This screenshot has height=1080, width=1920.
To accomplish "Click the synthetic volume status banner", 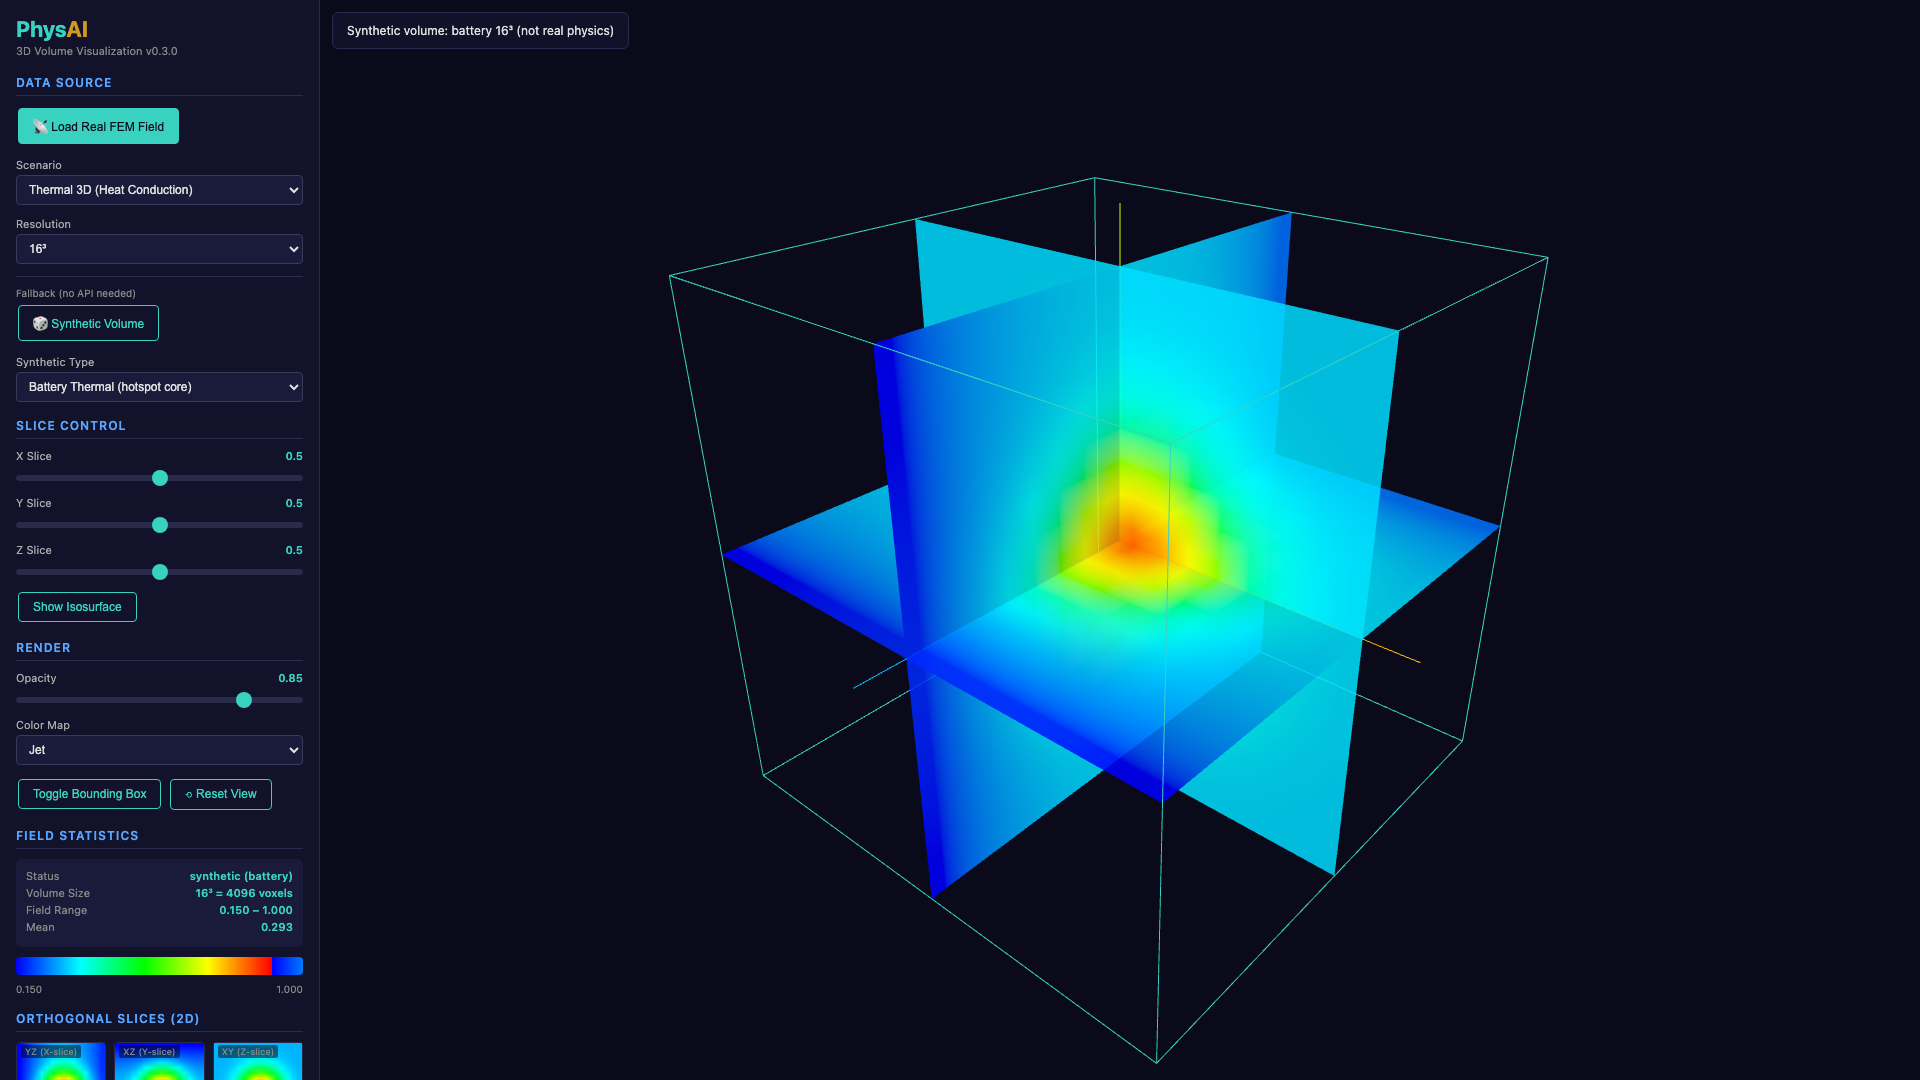I will (480, 31).
